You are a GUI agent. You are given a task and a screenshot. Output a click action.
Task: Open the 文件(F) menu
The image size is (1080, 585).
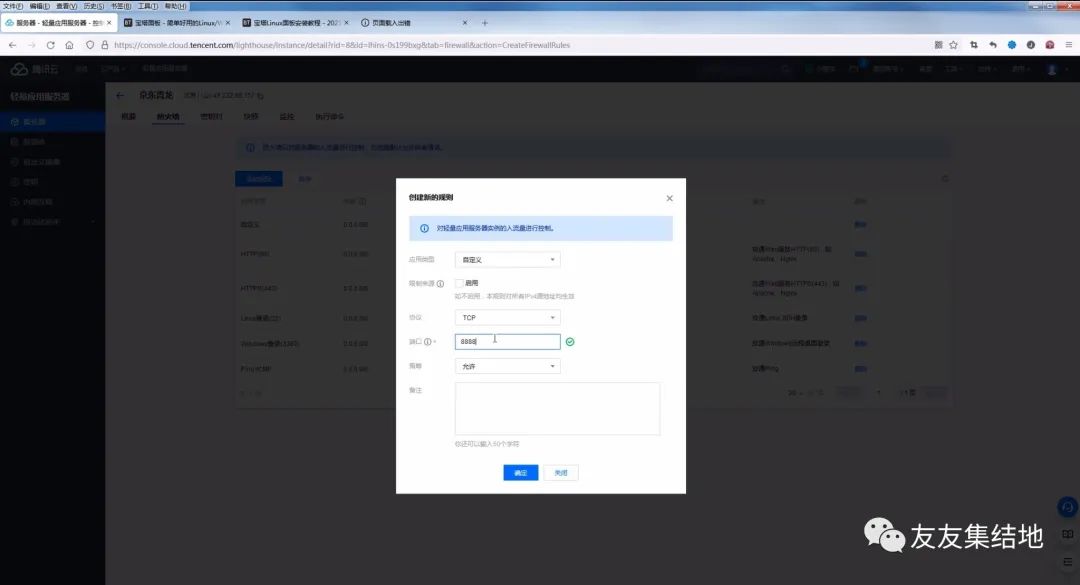pos(13,6)
